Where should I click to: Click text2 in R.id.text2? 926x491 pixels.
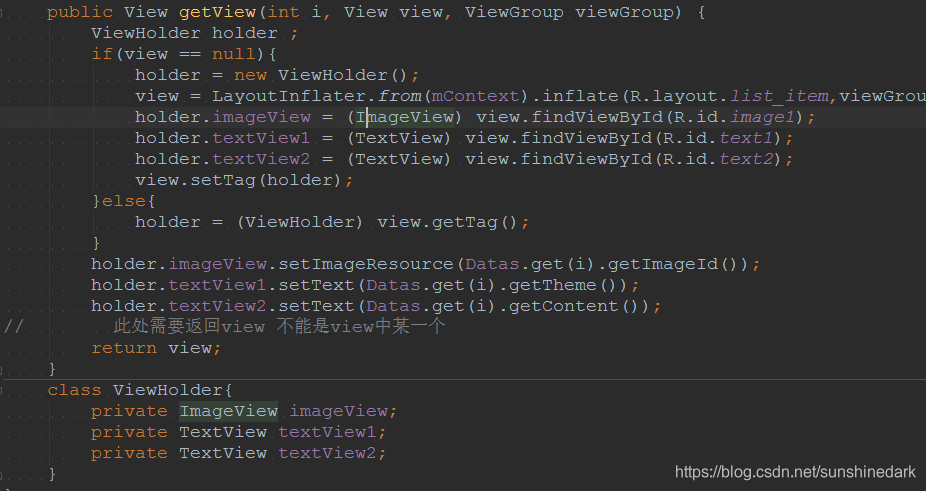(746, 159)
